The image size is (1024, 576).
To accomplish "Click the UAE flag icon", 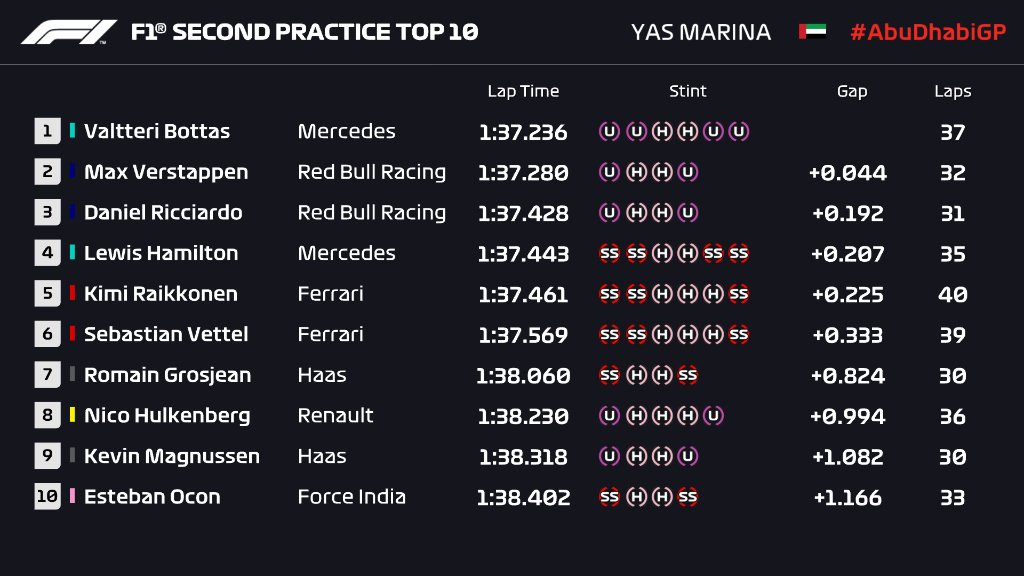I will [x=812, y=32].
